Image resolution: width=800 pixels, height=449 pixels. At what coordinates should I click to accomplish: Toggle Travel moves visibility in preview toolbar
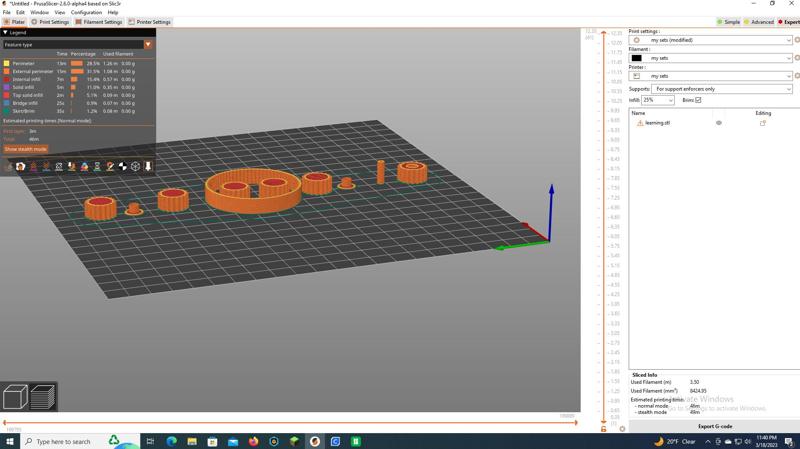8,166
